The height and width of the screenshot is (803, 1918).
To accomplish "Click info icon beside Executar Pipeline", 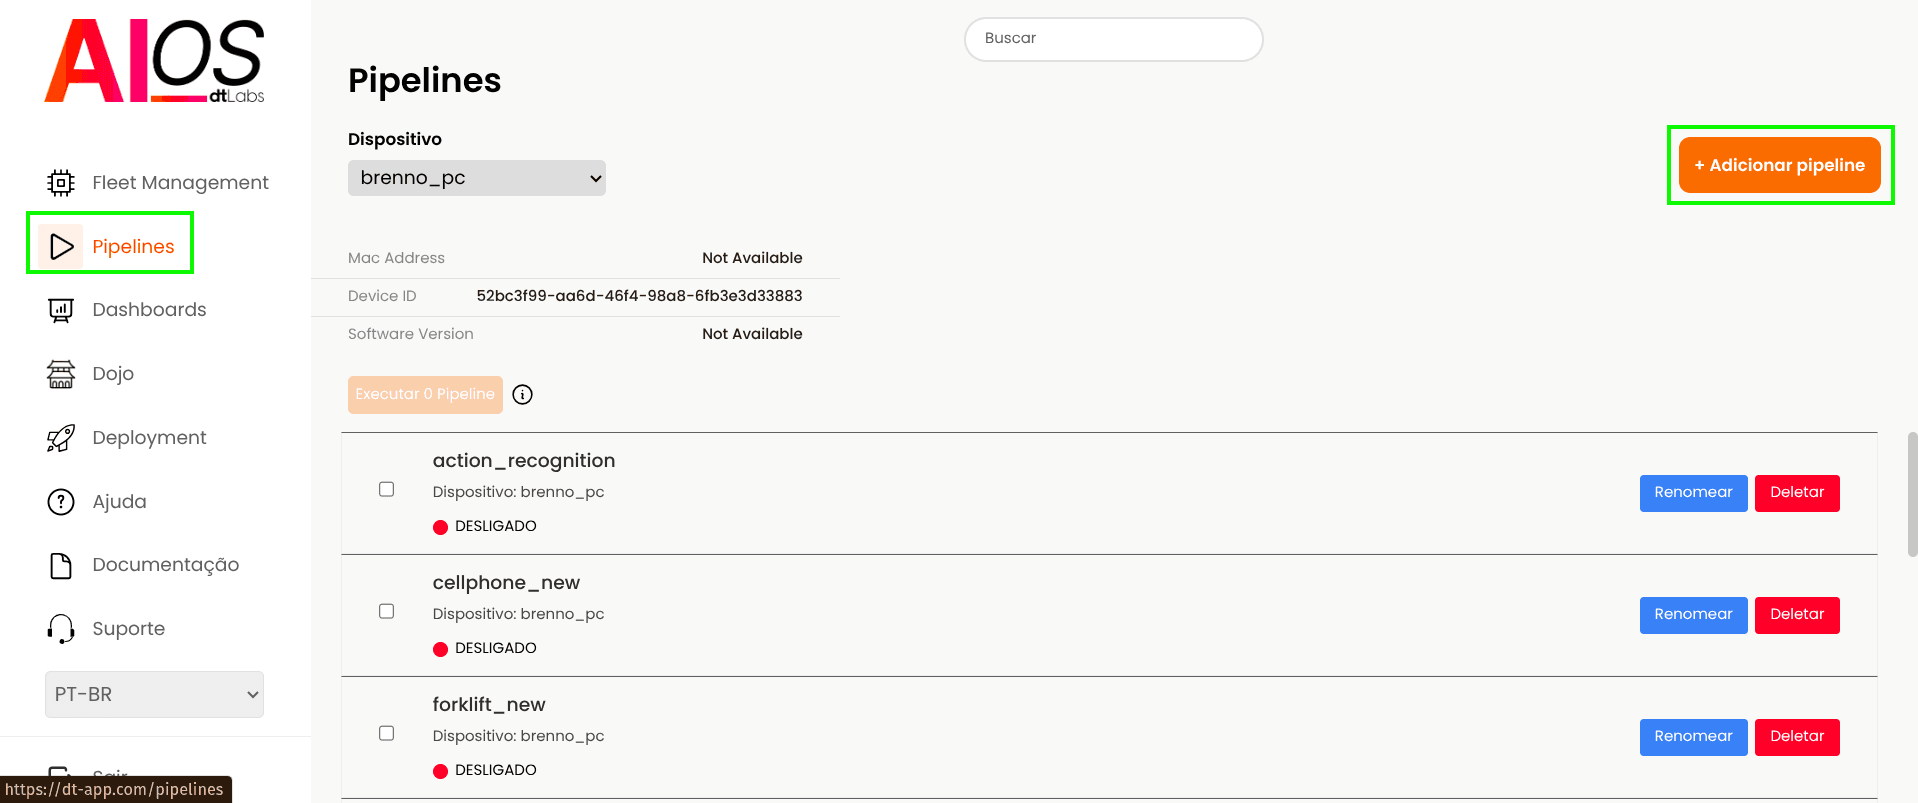I will click(522, 395).
